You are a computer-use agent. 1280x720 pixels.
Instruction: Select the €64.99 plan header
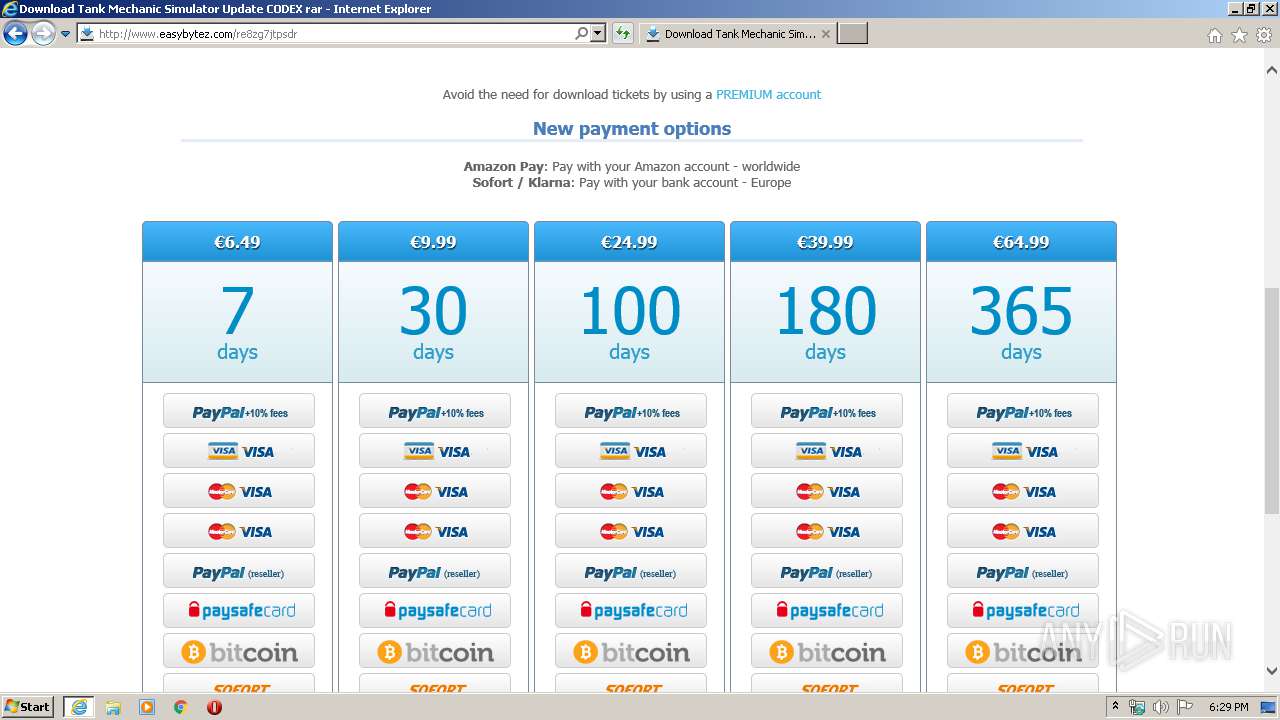point(1021,242)
